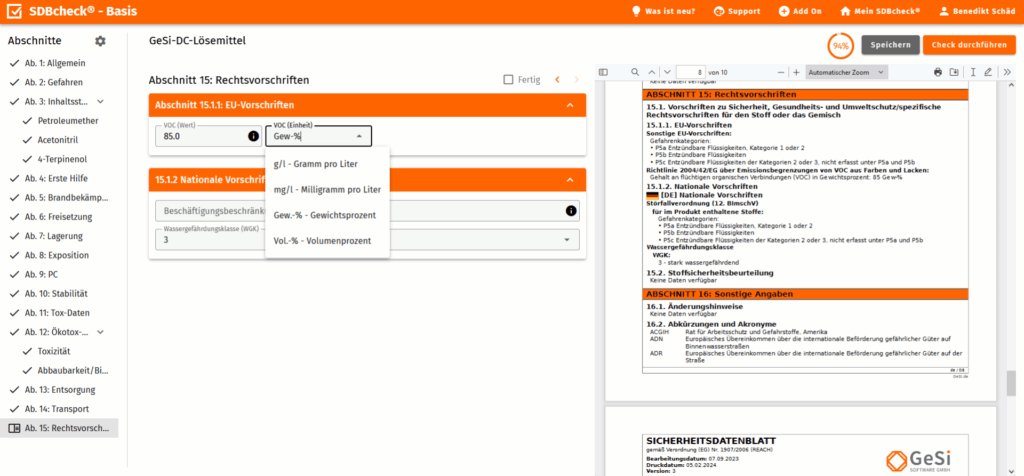This screenshot has width=1024, height=476.
Task: Open the Abschnitte settings gear
Action: tap(99, 41)
